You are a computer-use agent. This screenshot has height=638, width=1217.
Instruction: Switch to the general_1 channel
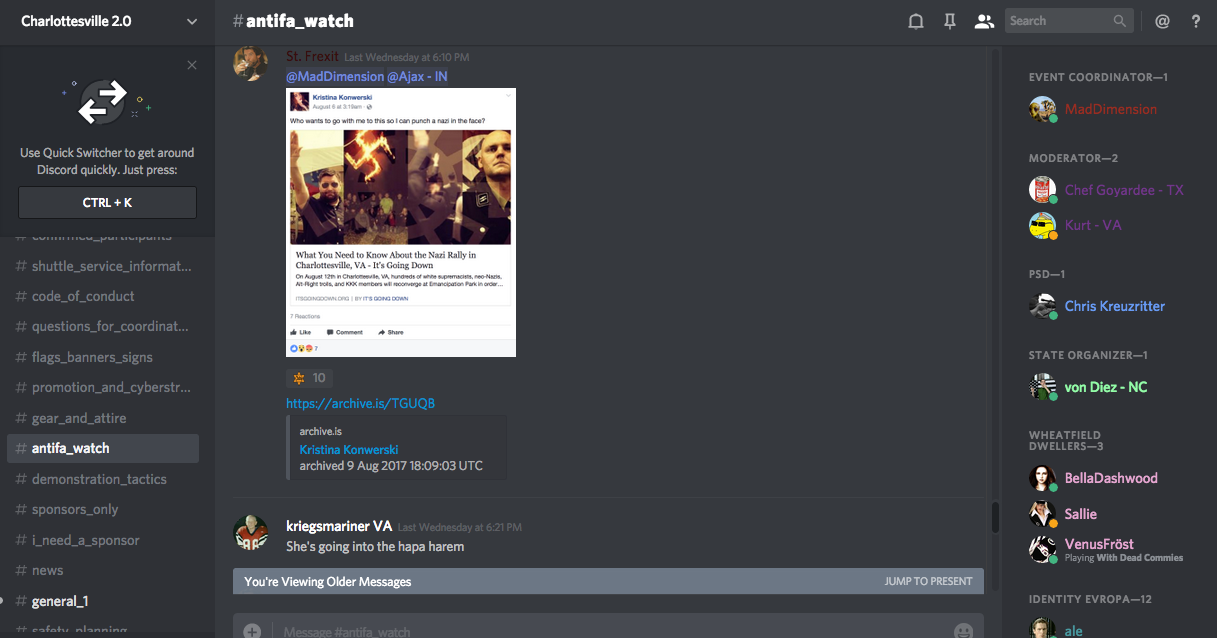click(60, 601)
